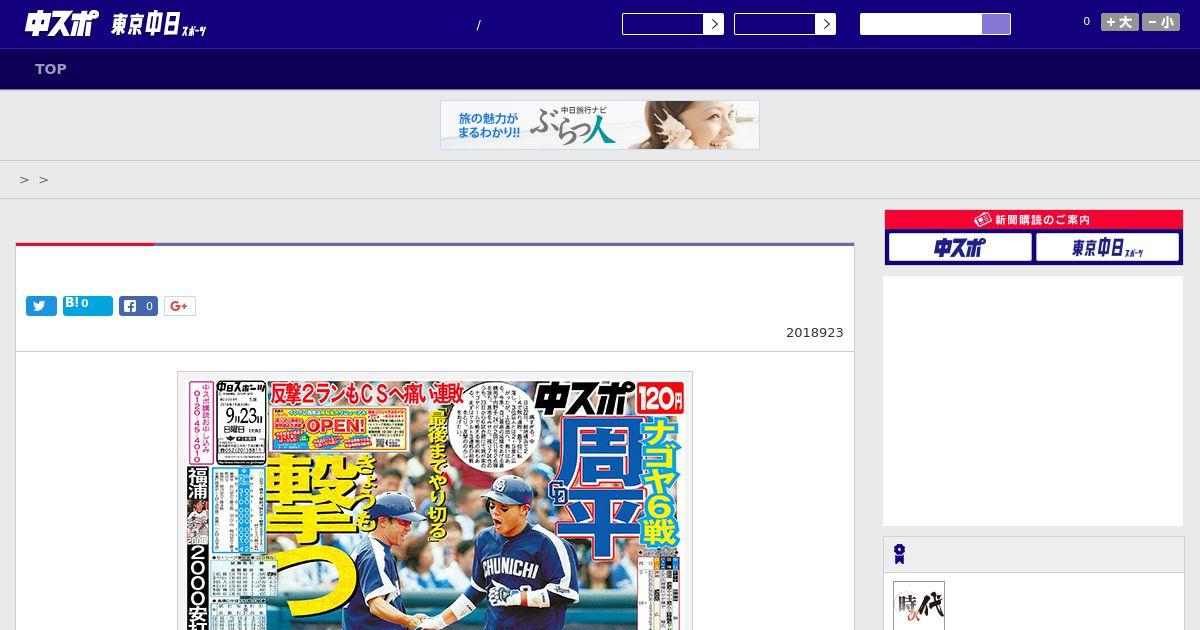Click the 東京中日スポーツ header logo

point(159,25)
